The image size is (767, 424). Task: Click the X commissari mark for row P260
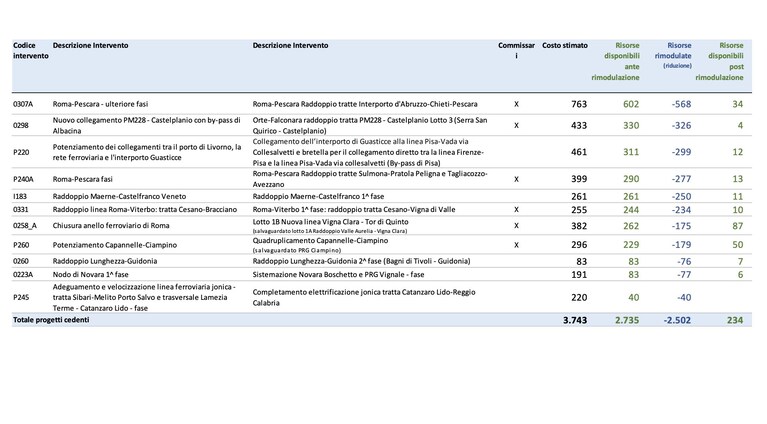pyautogui.click(x=516, y=245)
